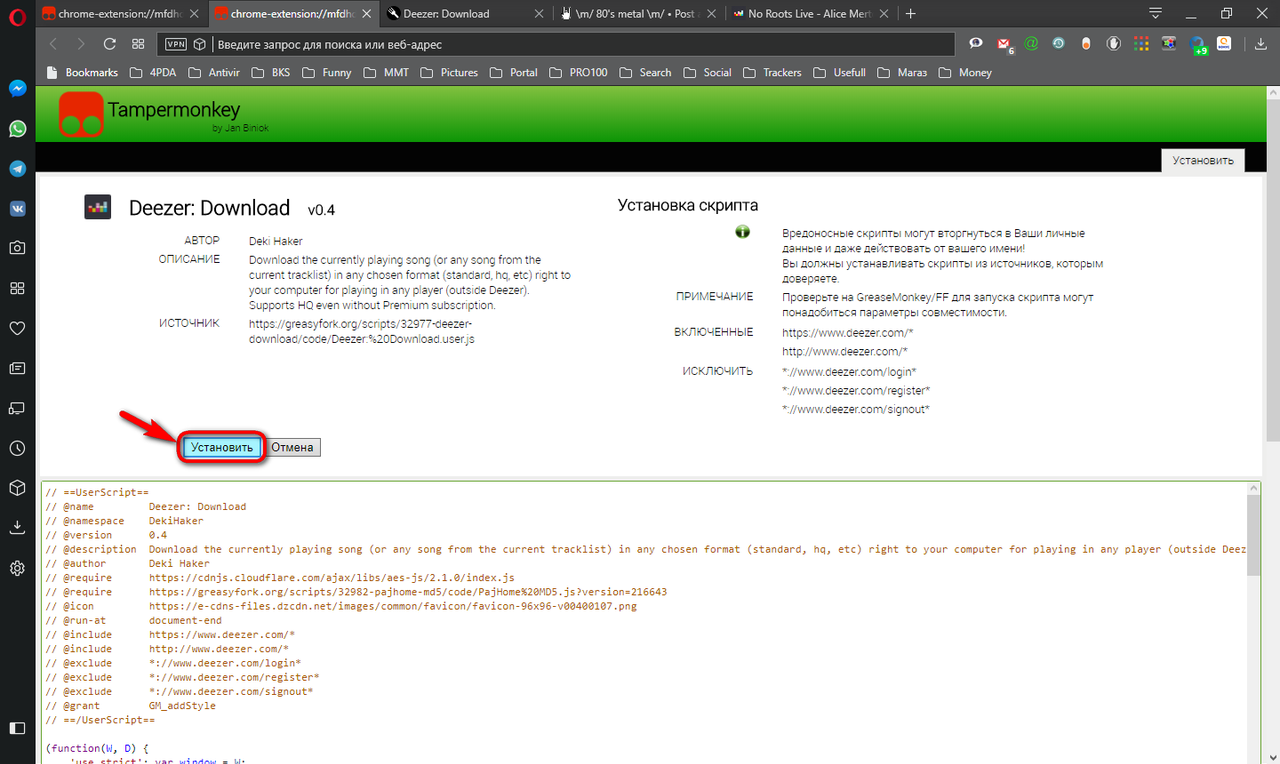Expand the MMT bookmarks folder
The image size is (1280, 764).
385,72
